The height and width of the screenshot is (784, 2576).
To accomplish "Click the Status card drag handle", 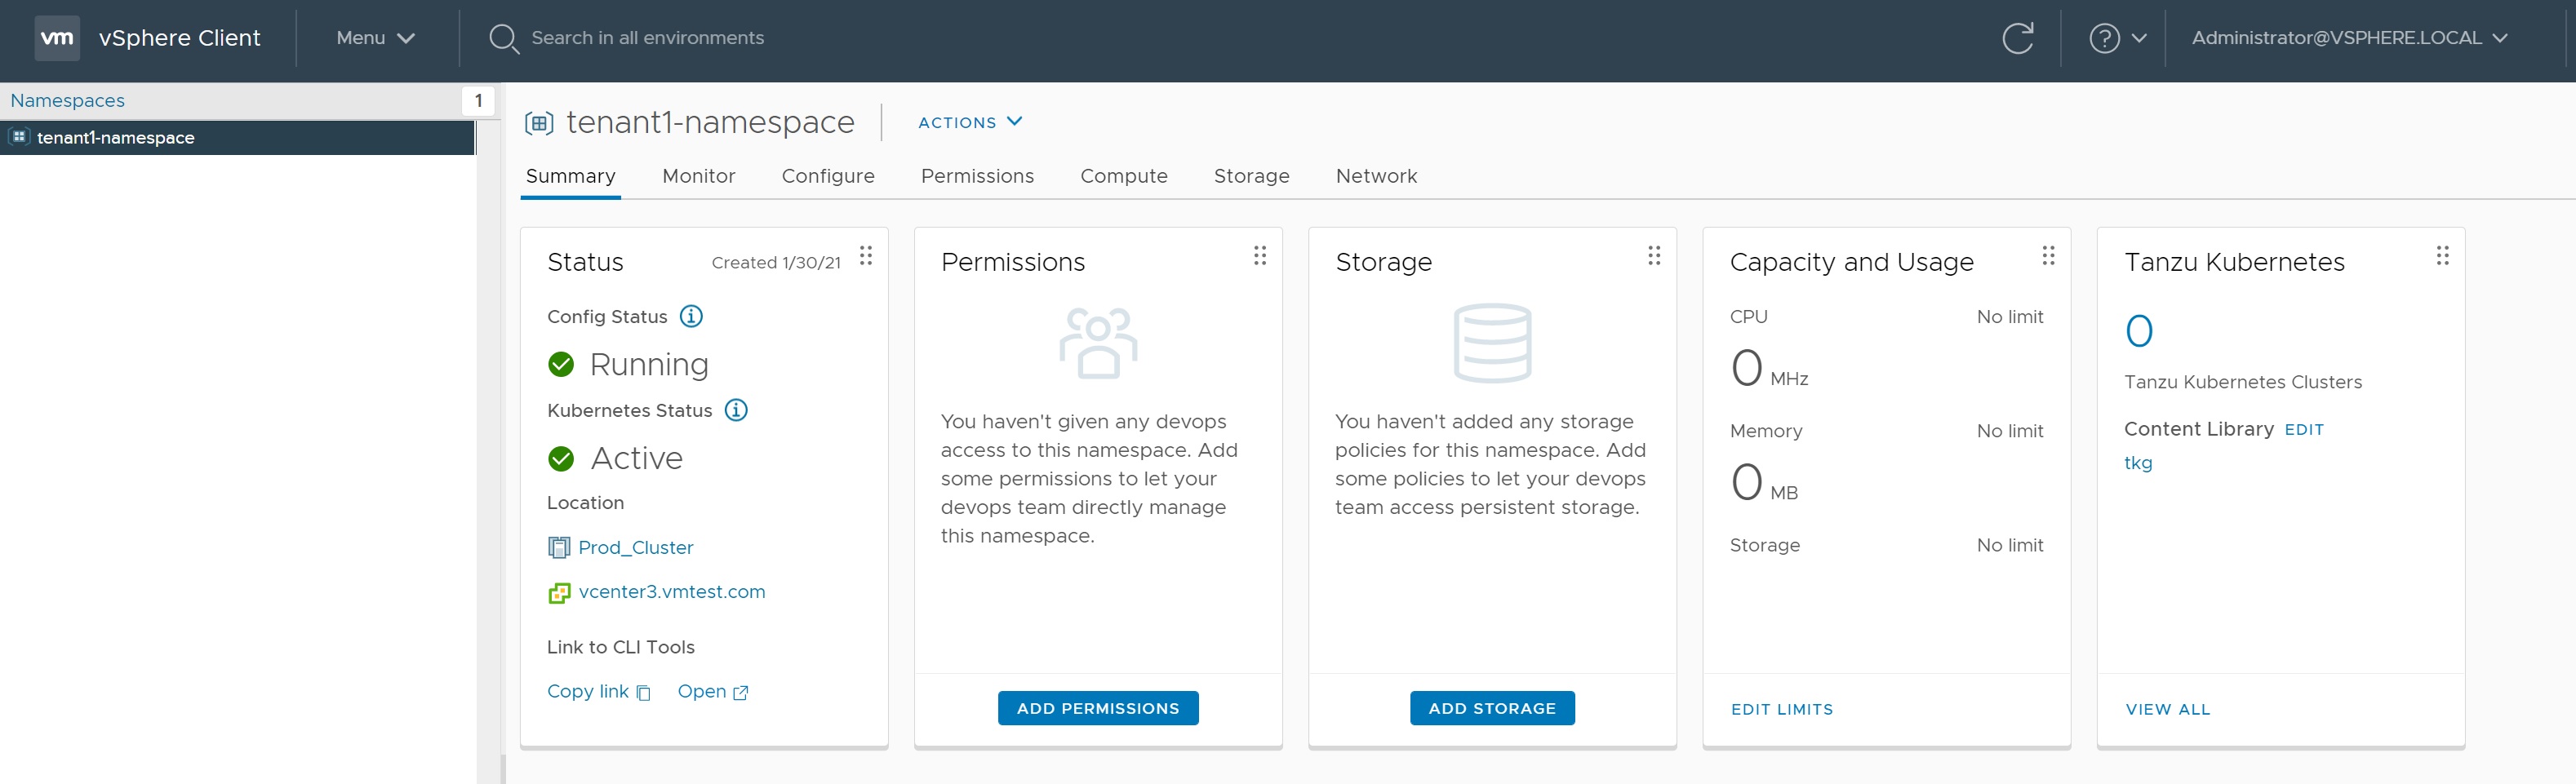I will (x=866, y=256).
